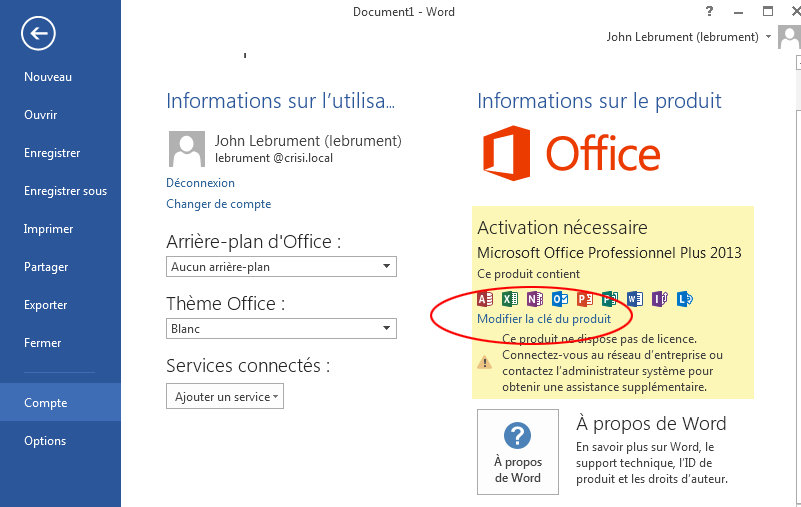Select Compte in the sidebar
This screenshot has width=801, height=507.
(60, 403)
